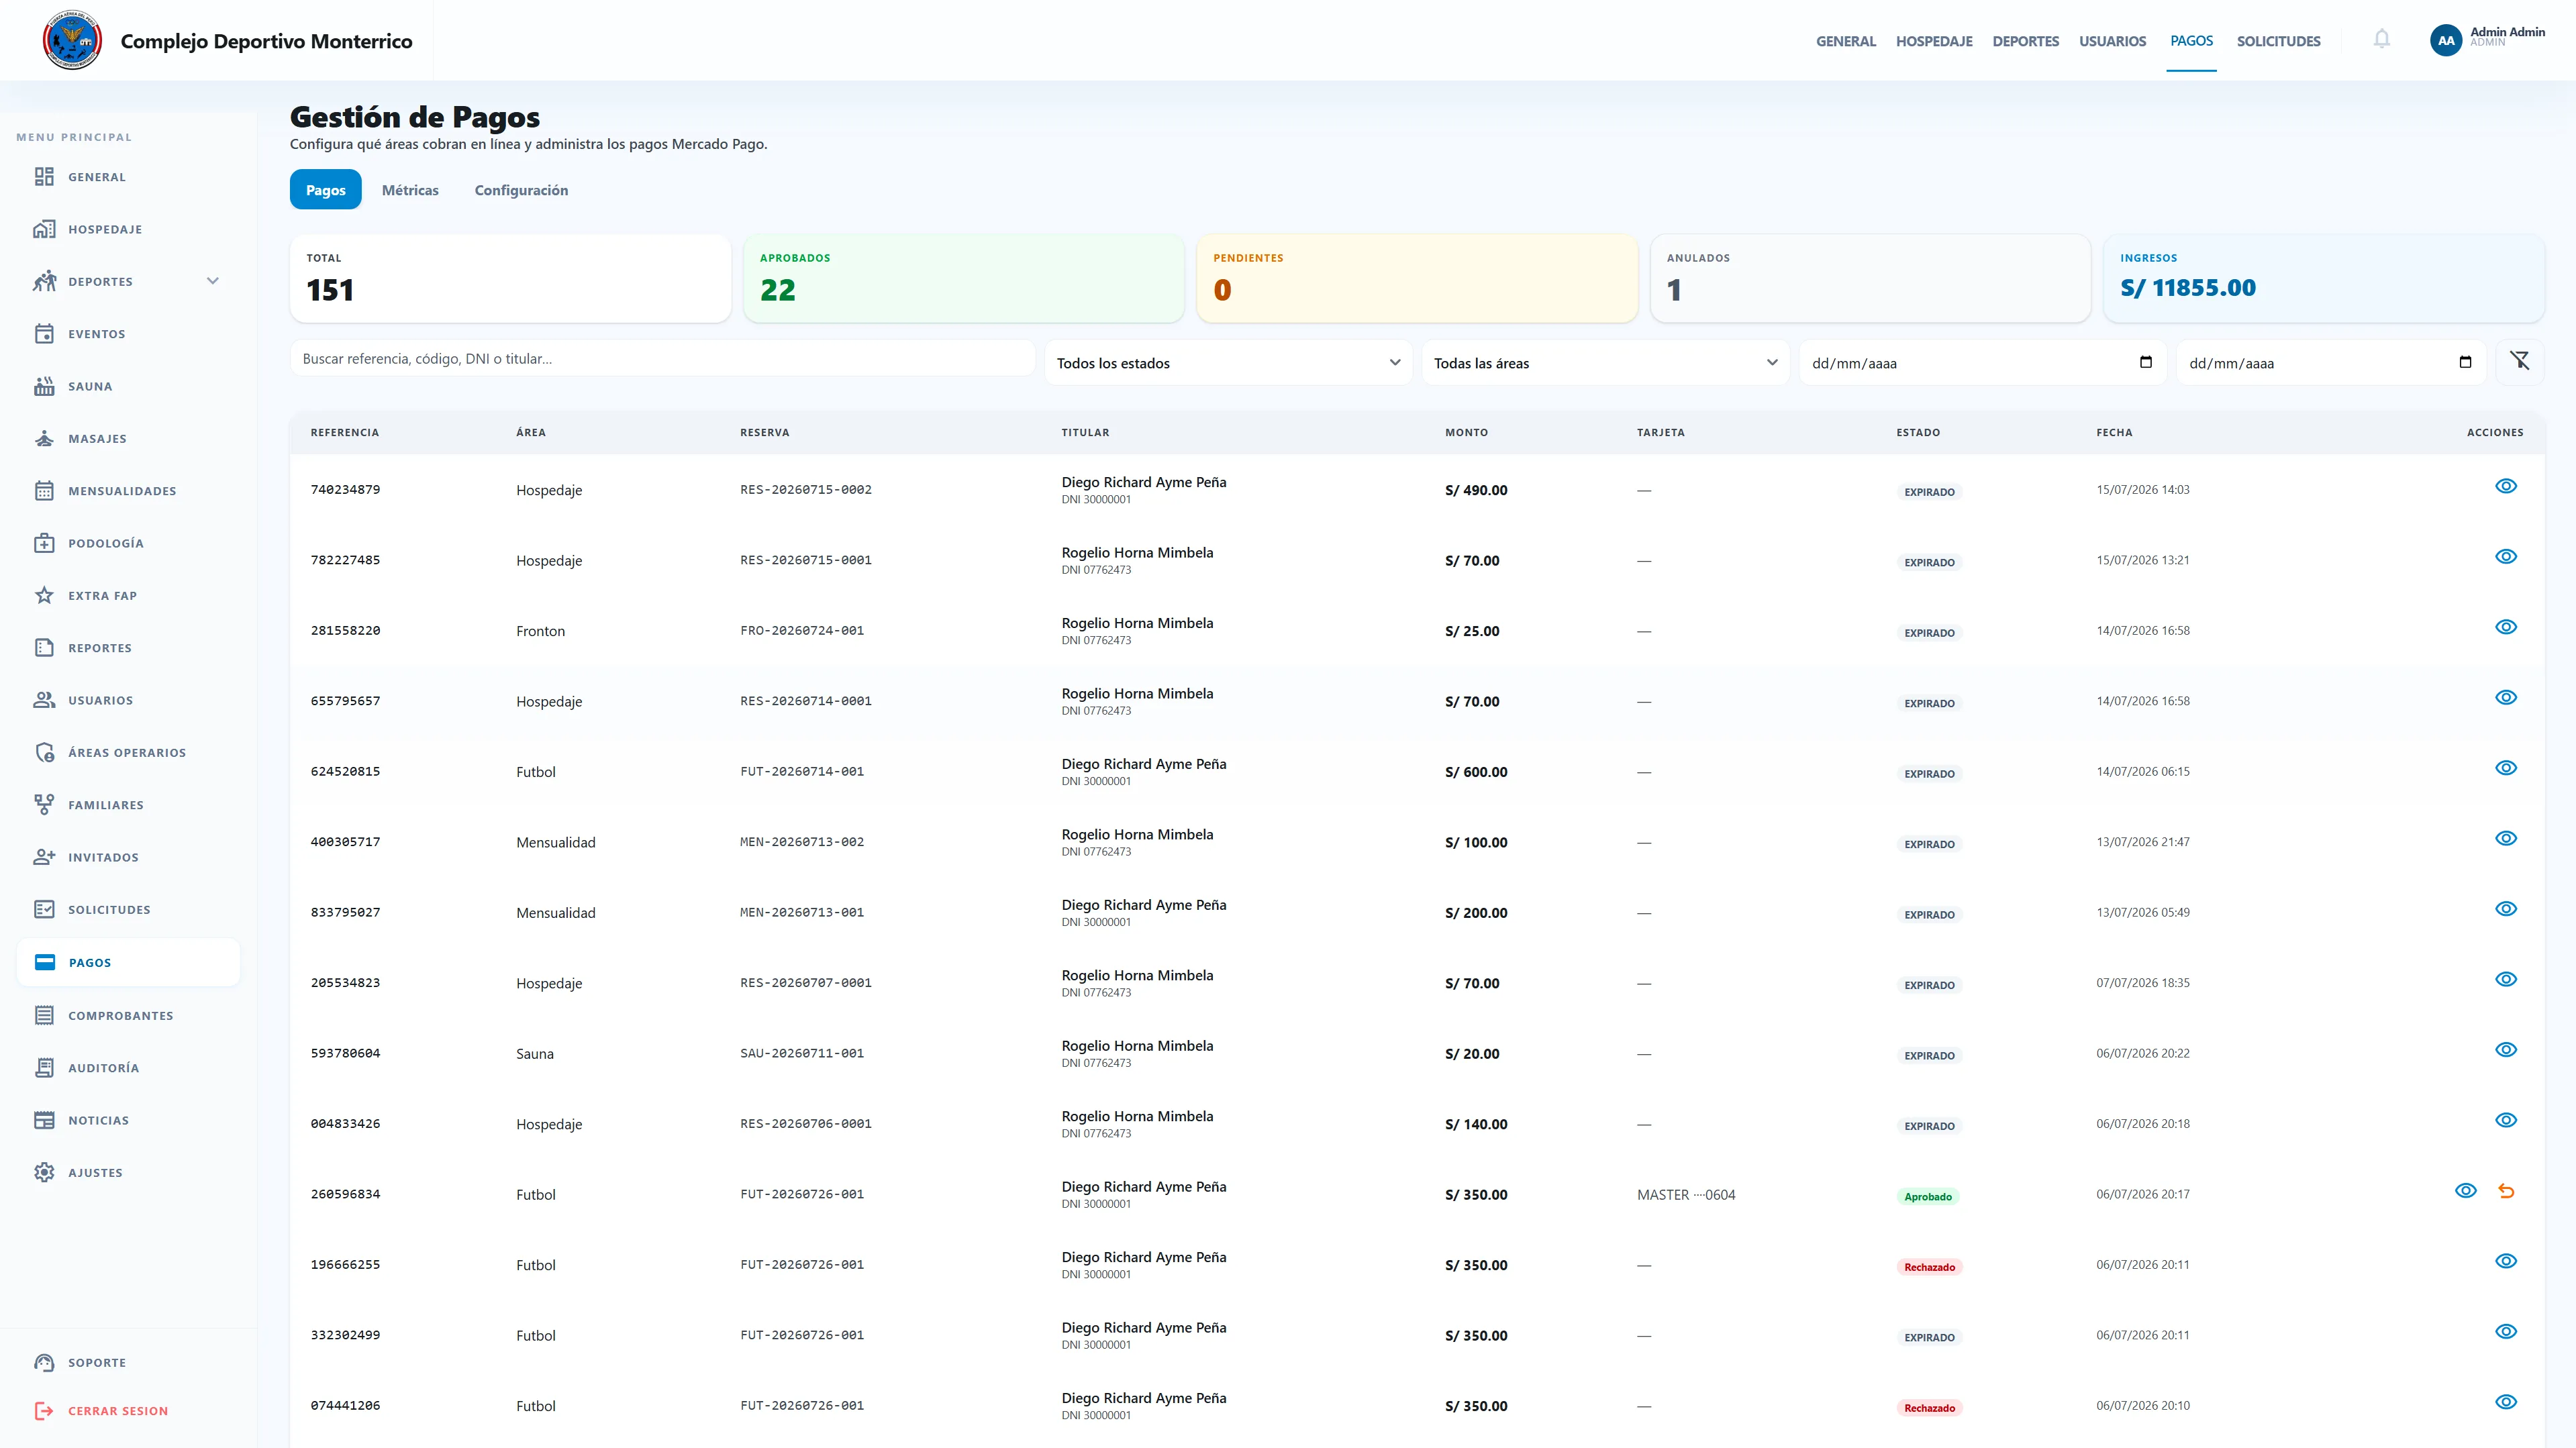View details of payment 624520815

[x=2505, y=768]
